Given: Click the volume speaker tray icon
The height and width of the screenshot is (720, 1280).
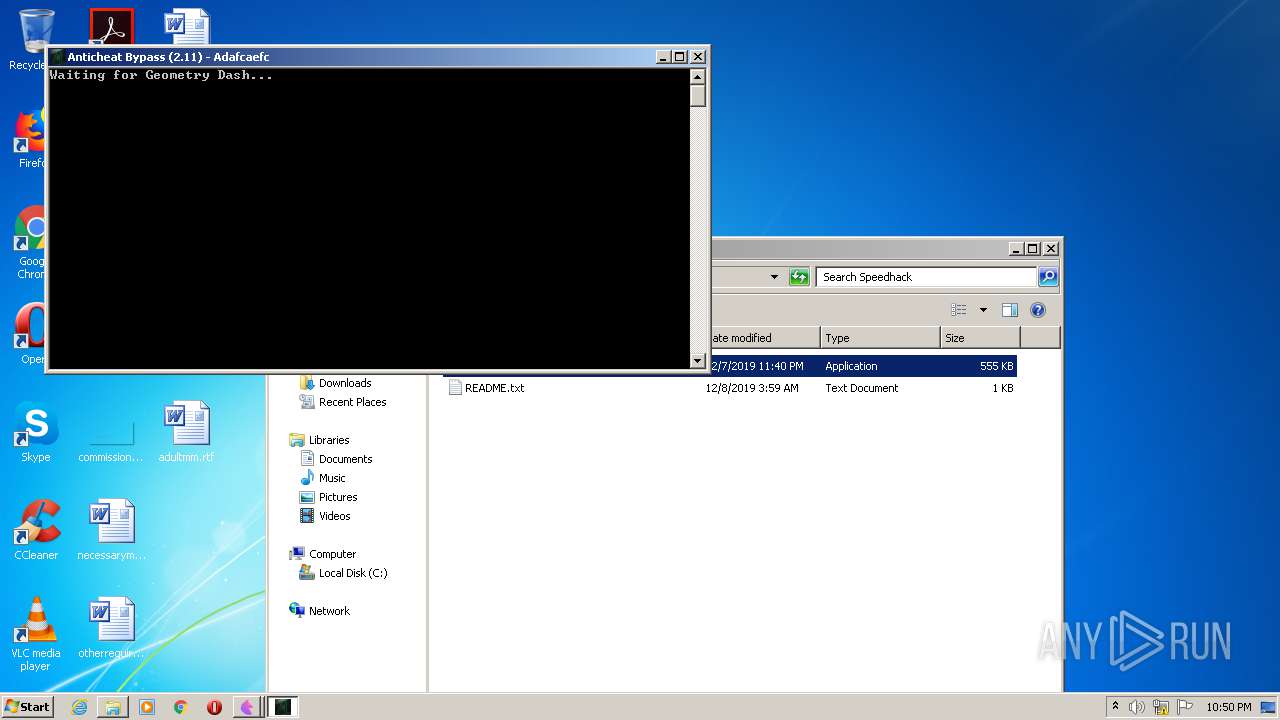Looking at the screenshot, I should (1136, 707).
